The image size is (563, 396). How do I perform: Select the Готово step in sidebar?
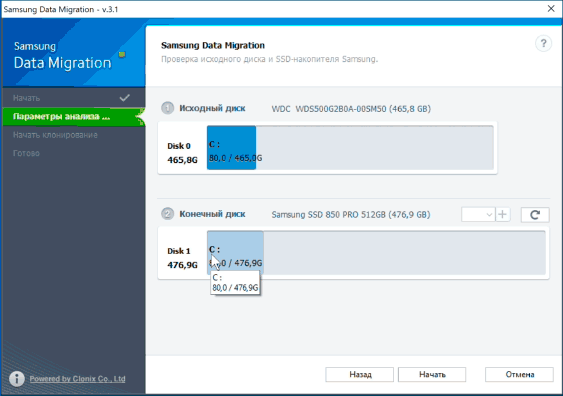click(74, 153)
